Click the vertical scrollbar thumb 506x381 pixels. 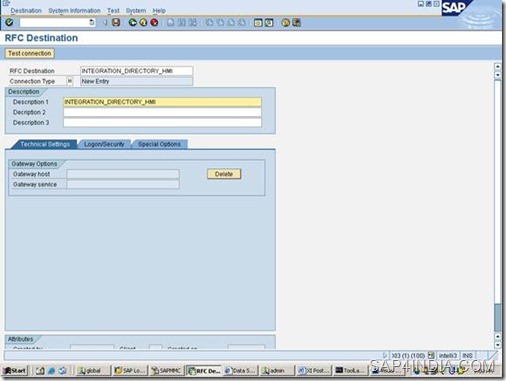point(497,318)
